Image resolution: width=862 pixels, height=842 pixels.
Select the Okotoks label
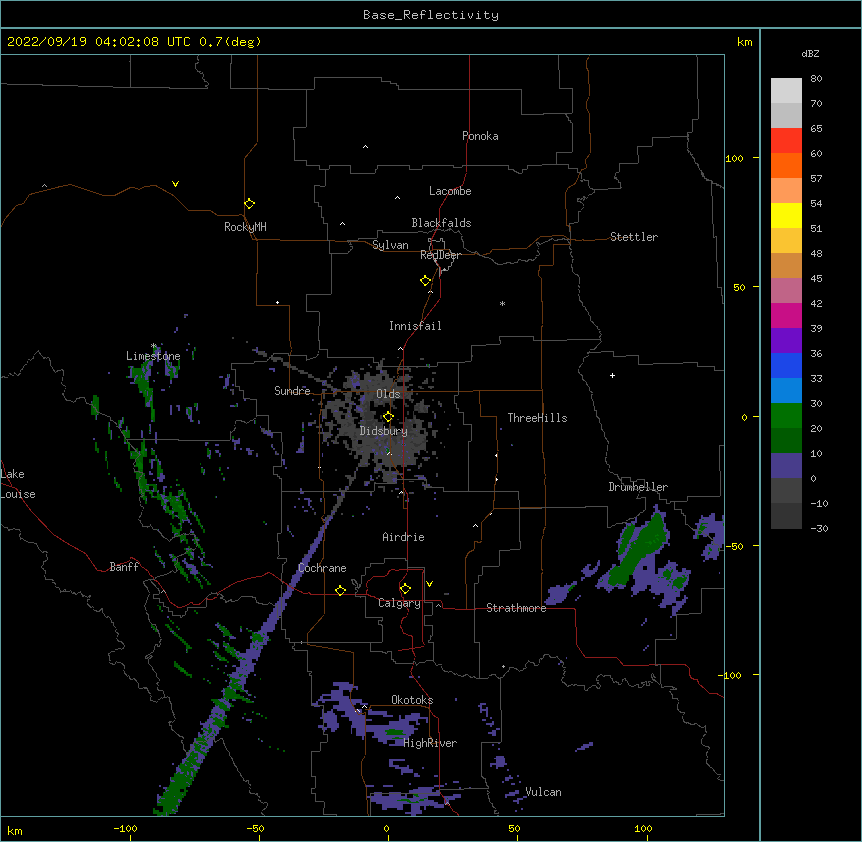[x=412, y=700]
